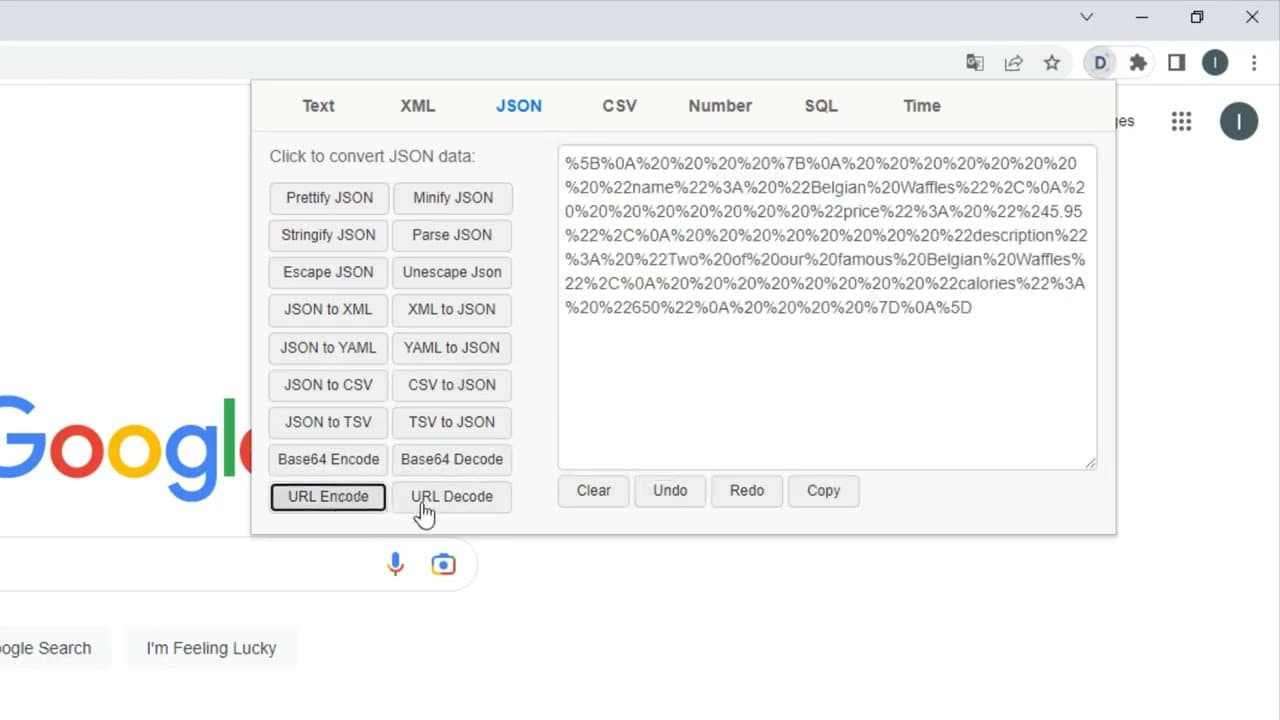Open the SQL tab
Viewport: 1280px width, 720px height.
pos(821,106)
